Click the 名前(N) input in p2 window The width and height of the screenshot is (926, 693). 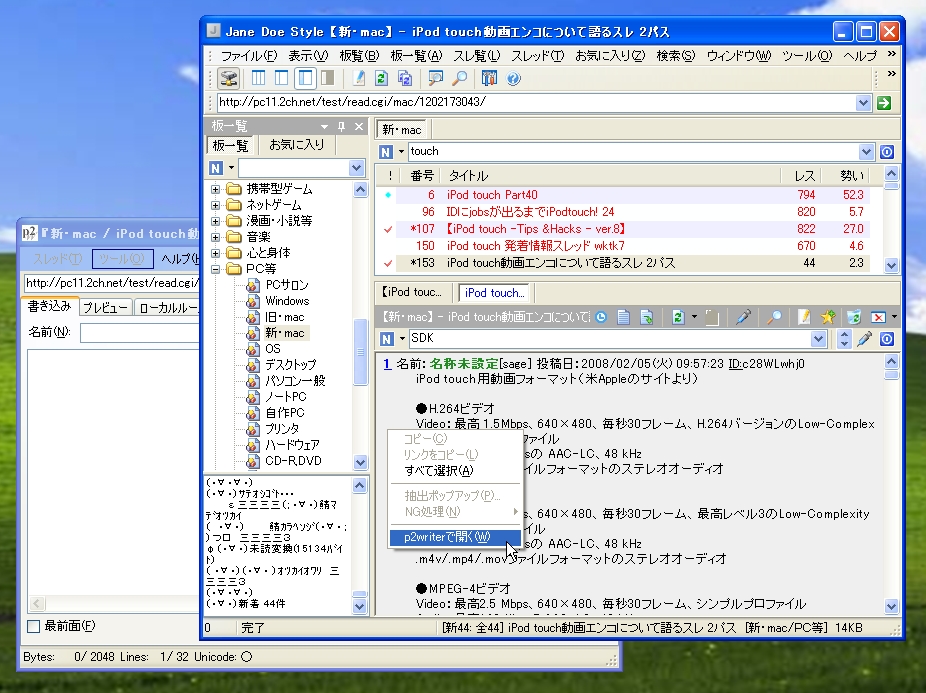[139, 333]
